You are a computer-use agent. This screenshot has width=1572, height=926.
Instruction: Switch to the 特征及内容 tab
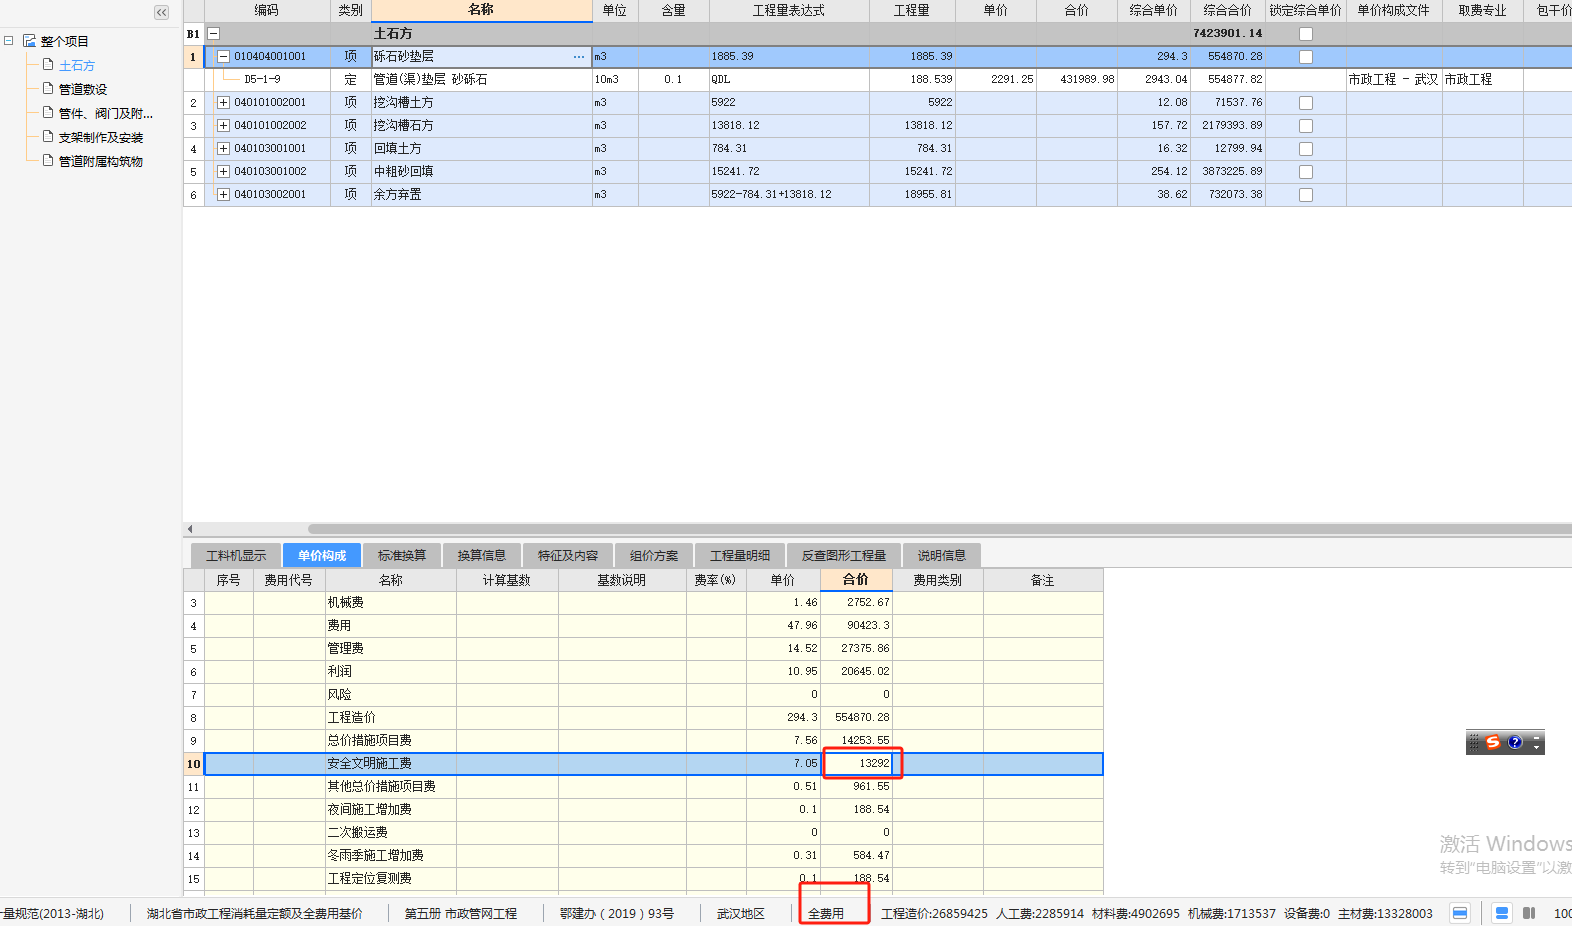point(568,555)
